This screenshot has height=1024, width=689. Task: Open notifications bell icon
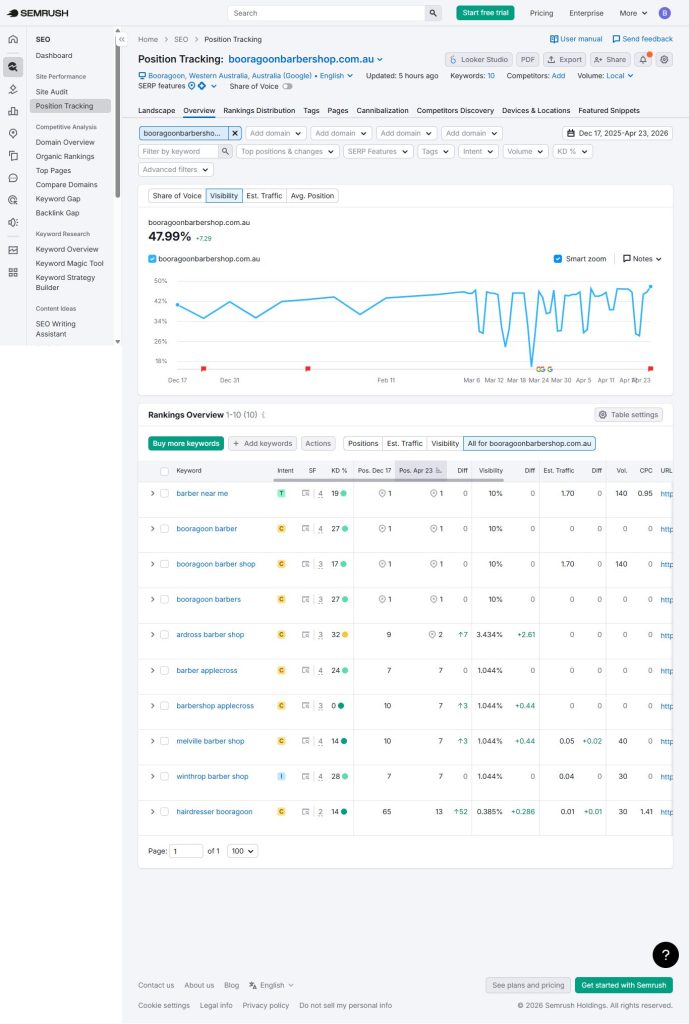tap(643, 59)
